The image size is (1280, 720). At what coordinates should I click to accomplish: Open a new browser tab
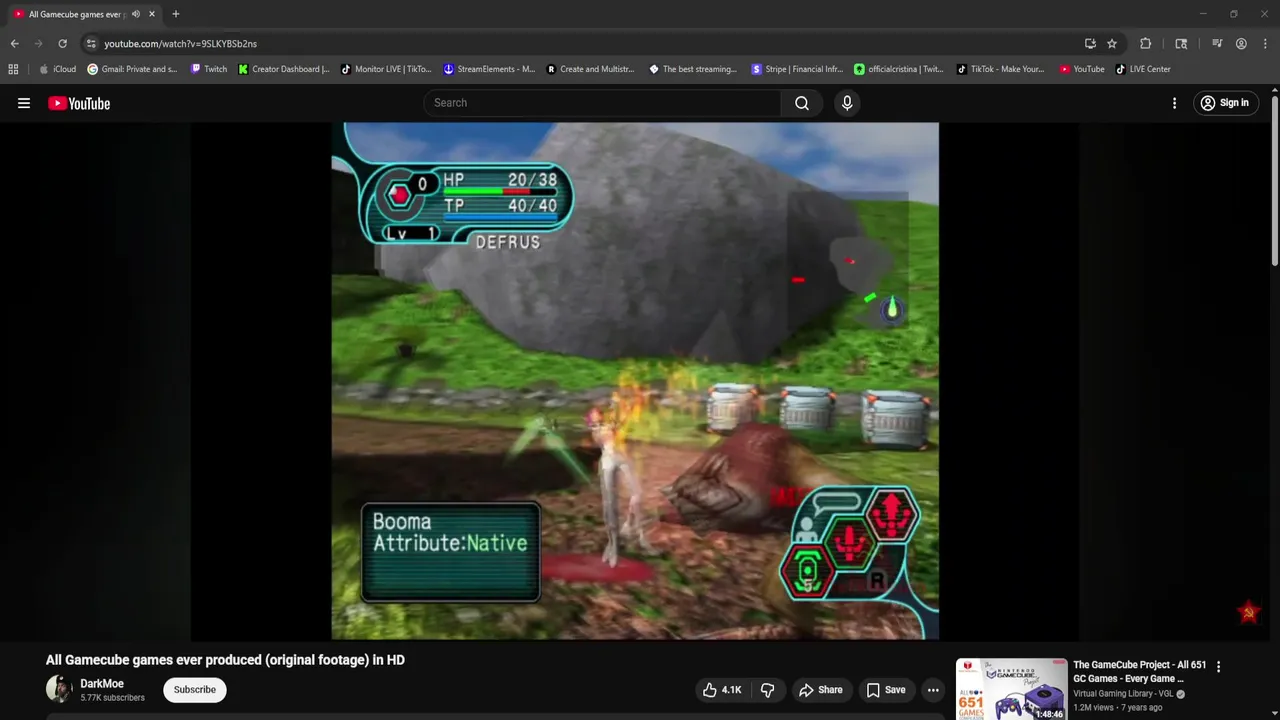tap(175, 14)
